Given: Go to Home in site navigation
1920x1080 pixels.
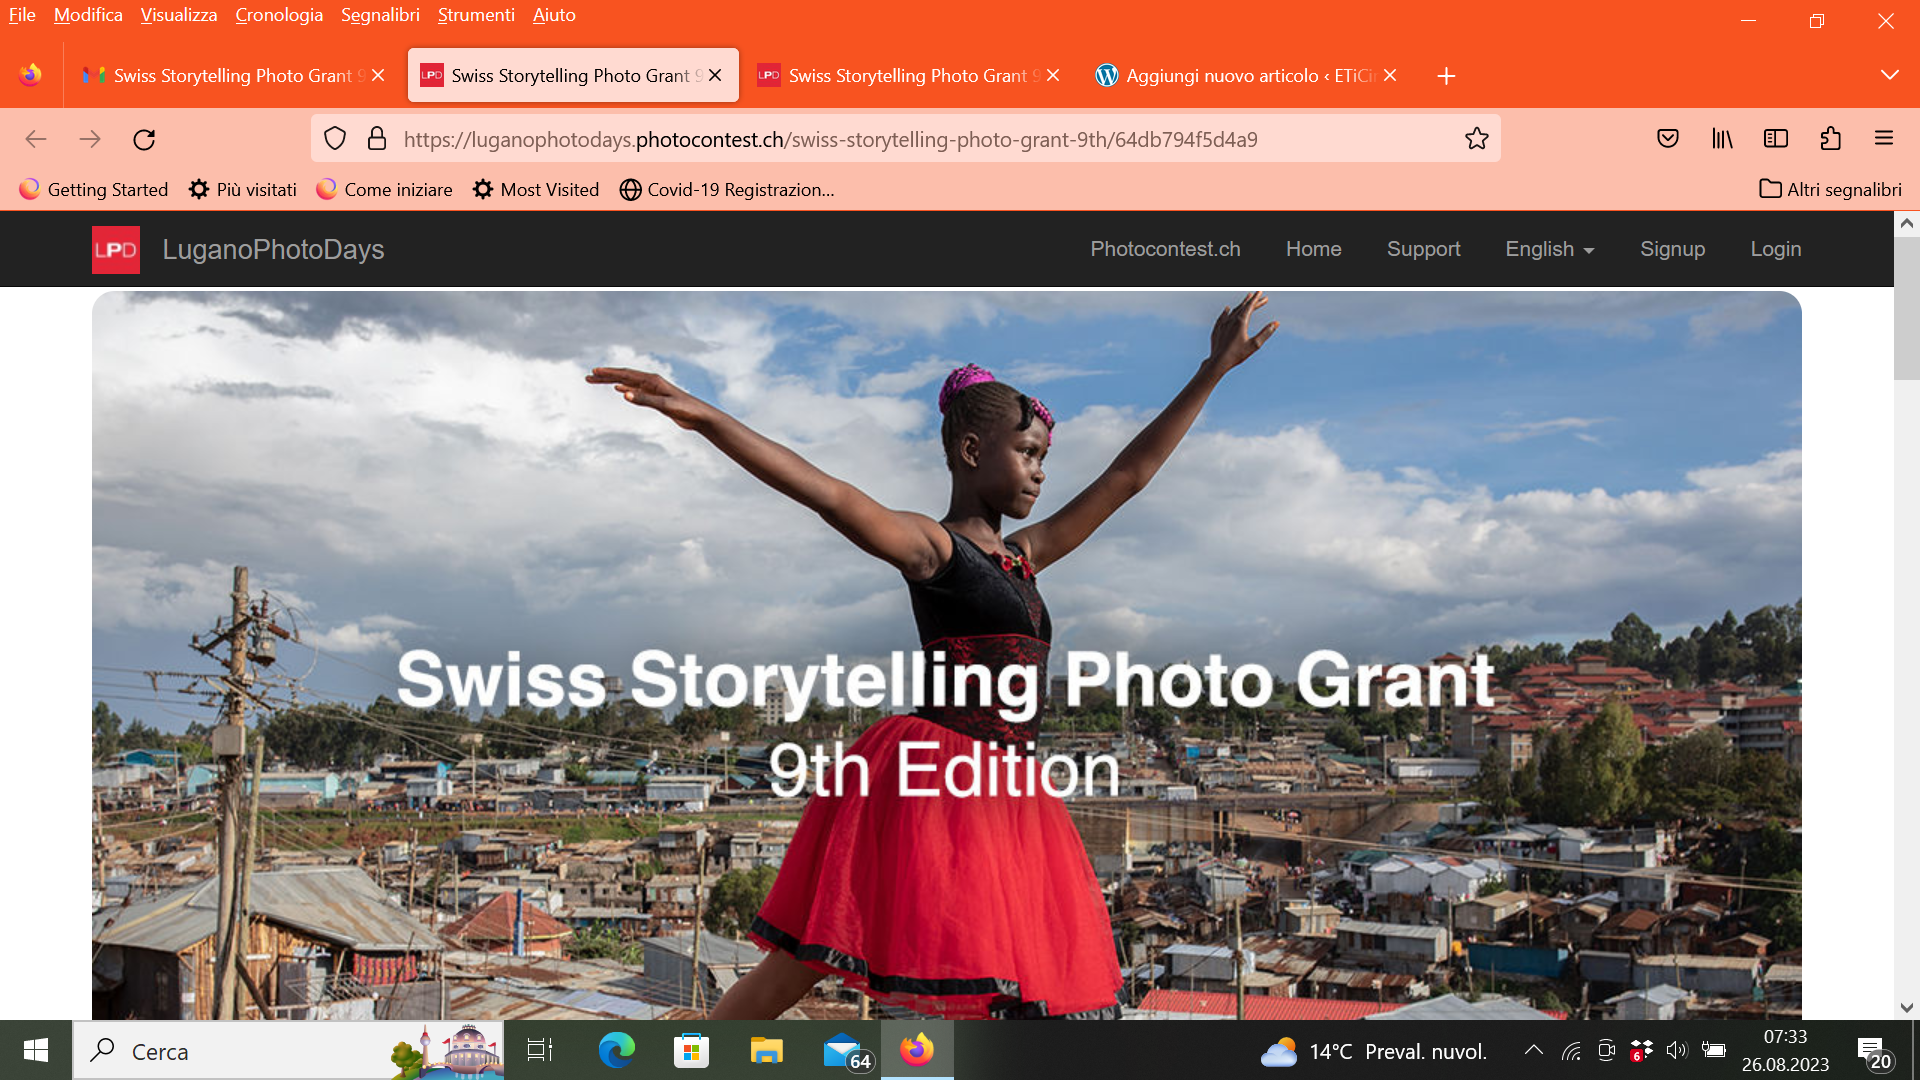Looking at the screenshot, I should tap(1313, 249).
